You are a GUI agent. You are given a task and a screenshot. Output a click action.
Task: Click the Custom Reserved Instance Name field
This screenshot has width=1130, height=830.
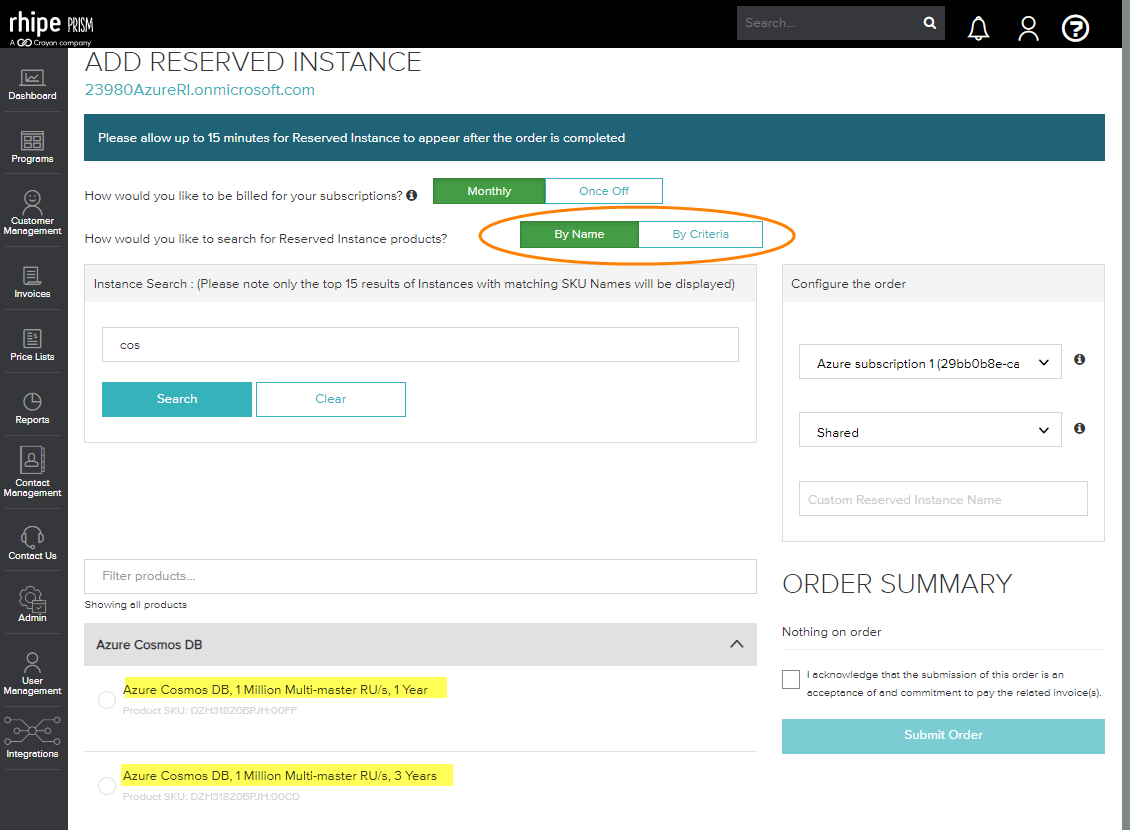coord(942,498)
